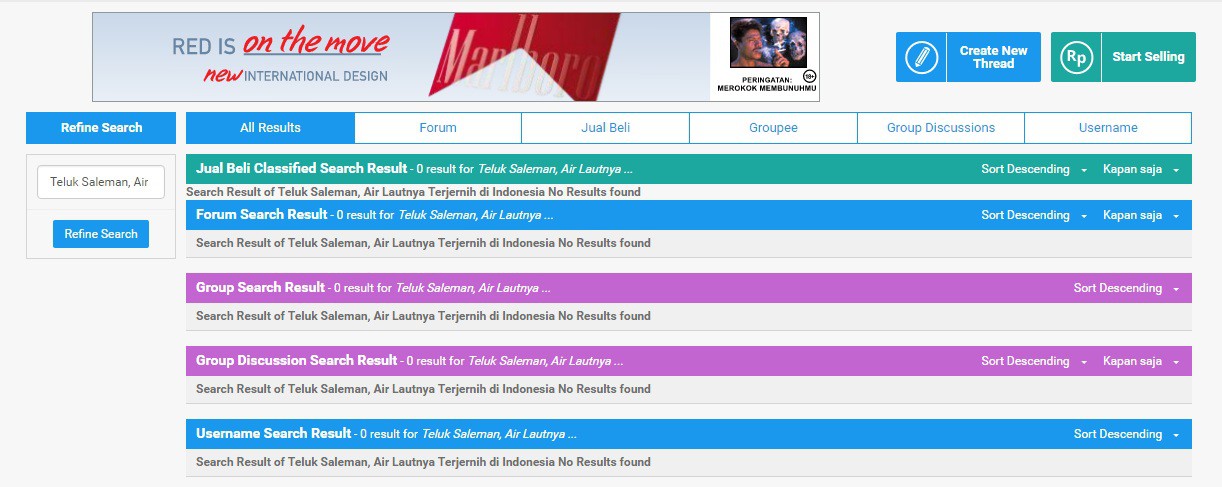
Task: Click the Group Search Result heading
Action: 261,287
